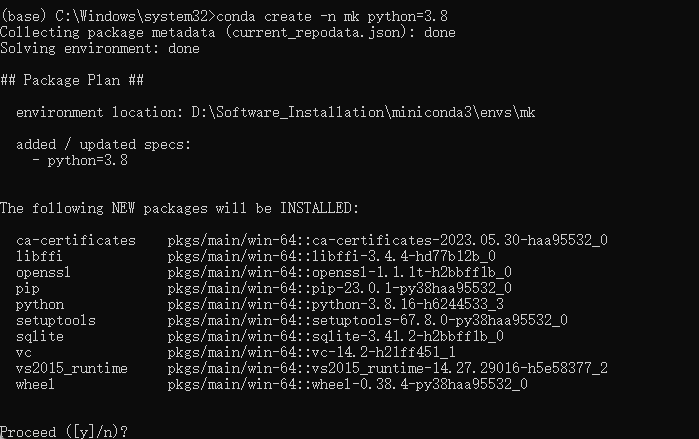This screenshot has width=699, height=439.
Task: Click the NEW packages will be INSTALLED line
Action: (179, 209)
